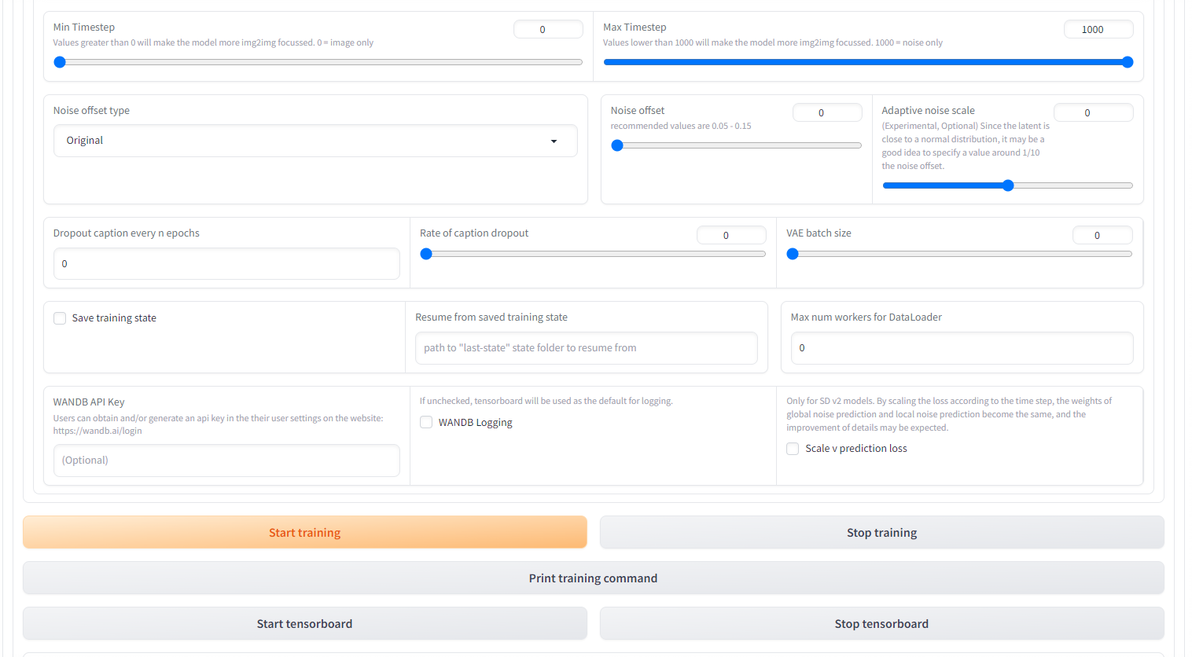Focus Max num workers for DataLoader input
The width and height of the screenshot is (1192, 657).
pyautogui.click(x=962, y=348)
